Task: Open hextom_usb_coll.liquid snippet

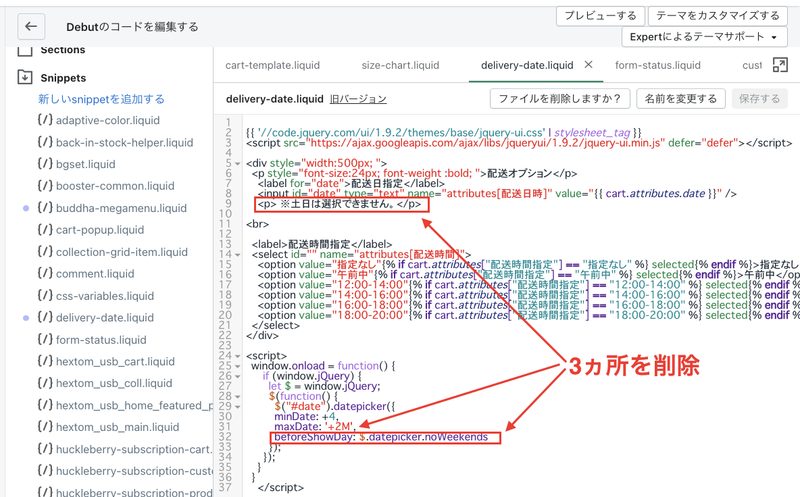Action: [114, 383]
